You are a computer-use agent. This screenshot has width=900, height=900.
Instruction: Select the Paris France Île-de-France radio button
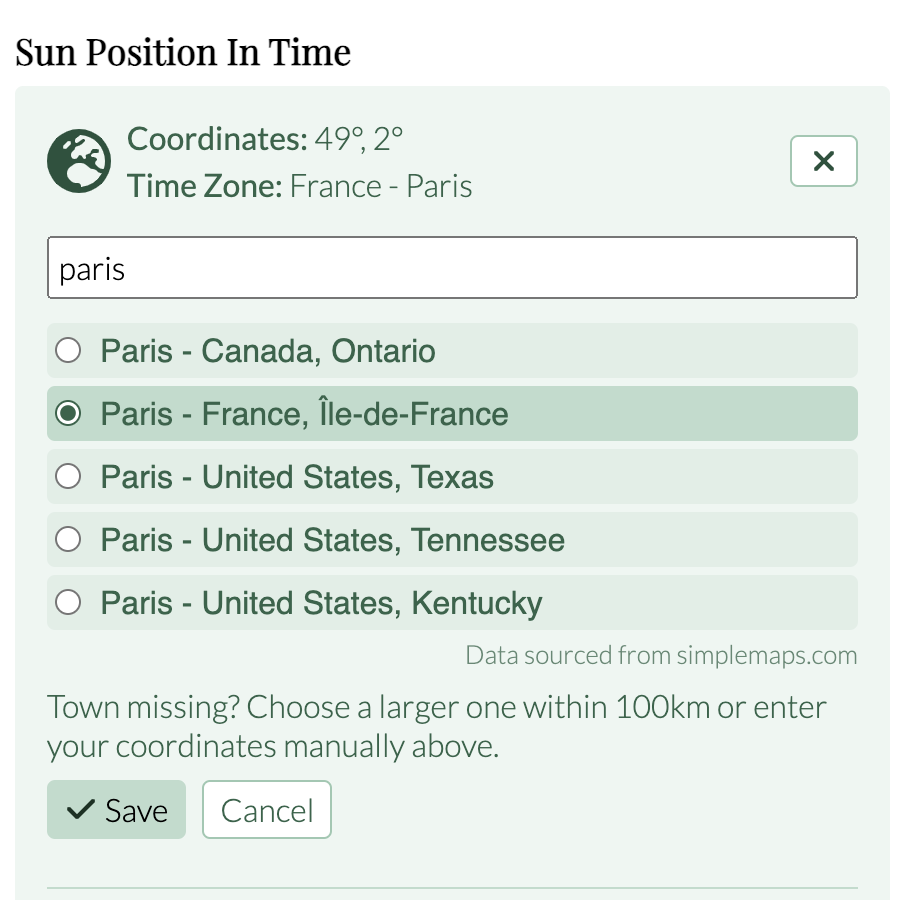tap(68, 413)
